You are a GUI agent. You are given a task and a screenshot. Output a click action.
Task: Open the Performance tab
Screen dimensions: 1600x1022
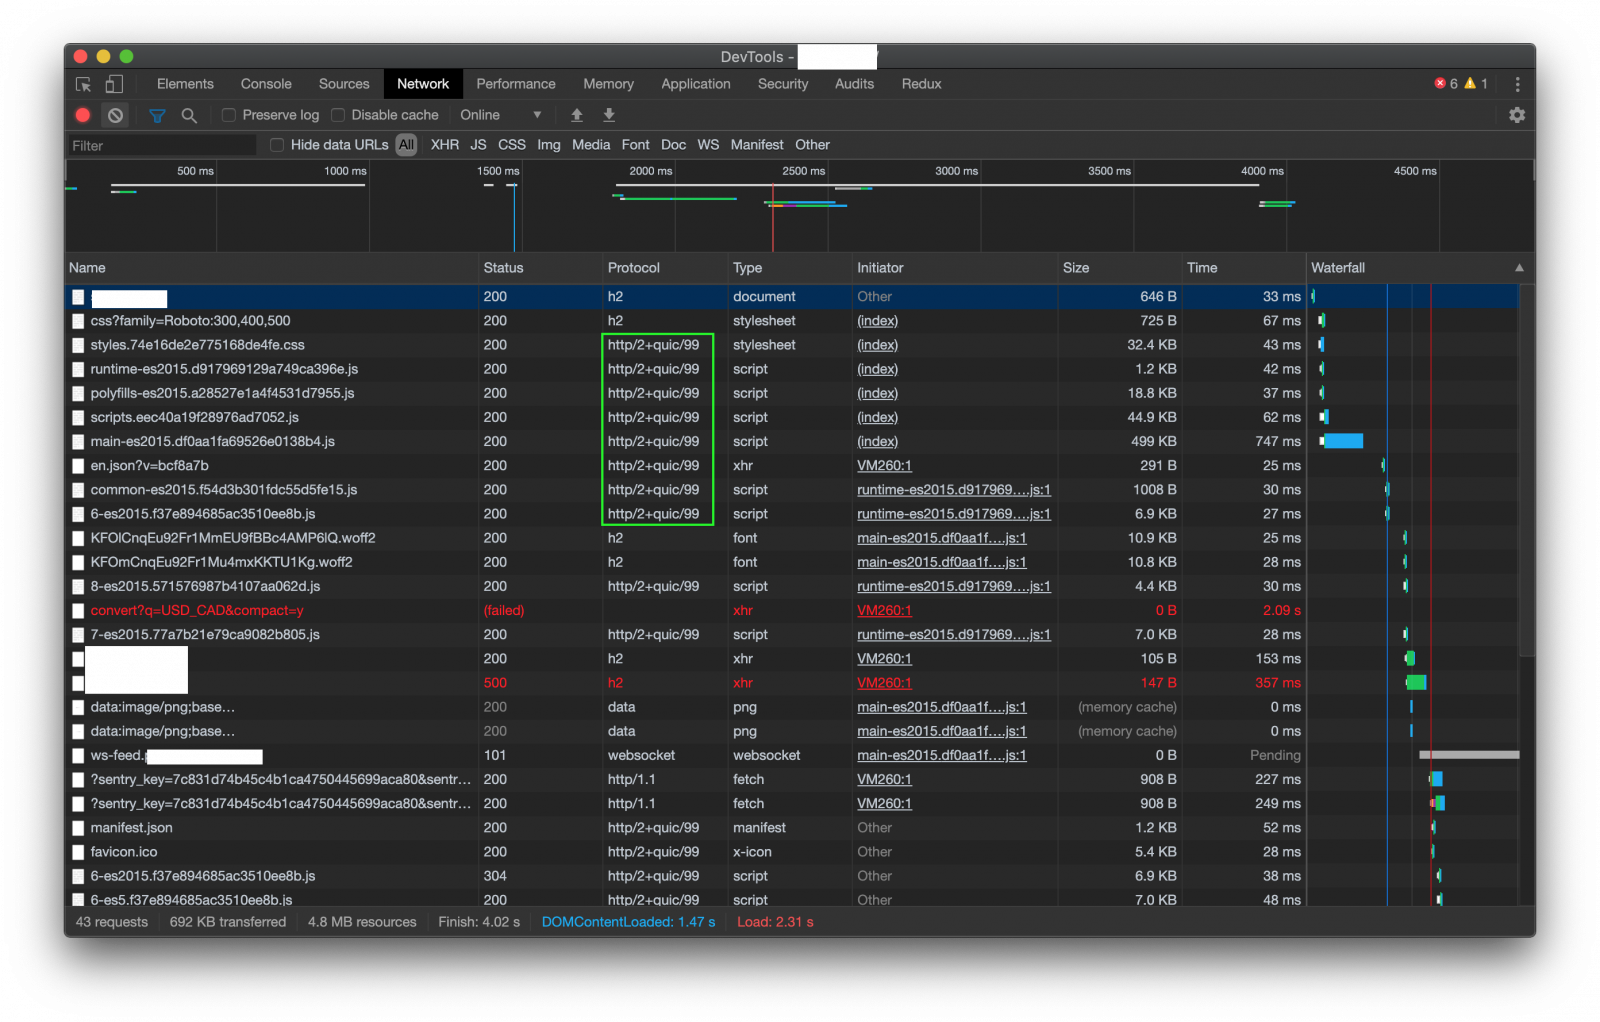515,85
